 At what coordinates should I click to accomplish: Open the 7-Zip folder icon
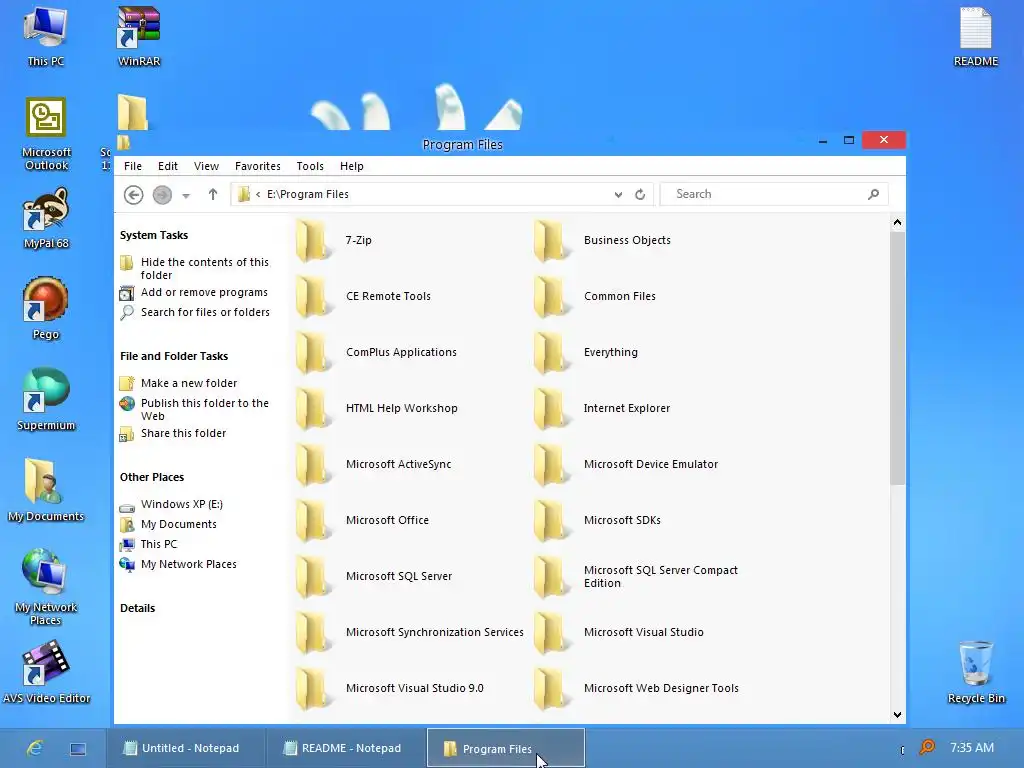pos(313,240)
